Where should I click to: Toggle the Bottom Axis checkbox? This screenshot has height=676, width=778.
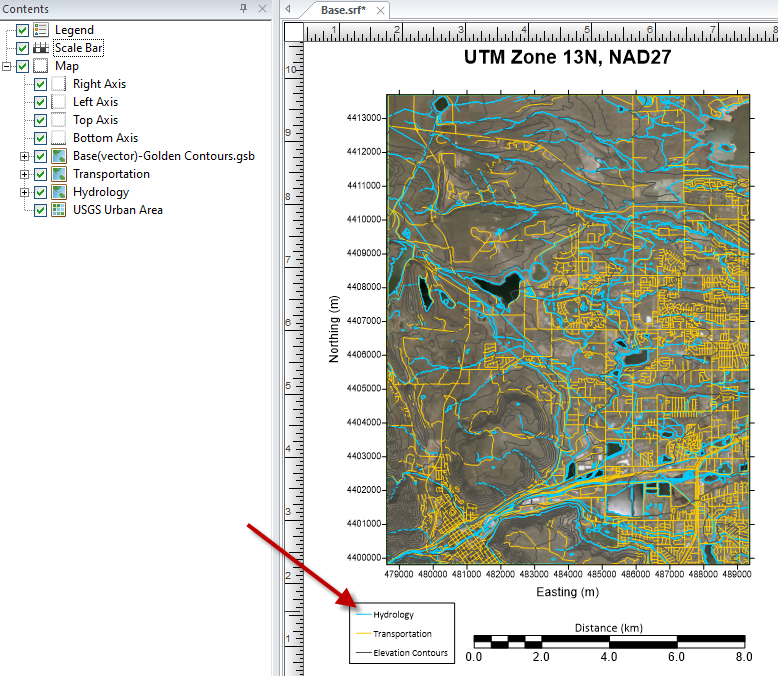click(41, 138)
